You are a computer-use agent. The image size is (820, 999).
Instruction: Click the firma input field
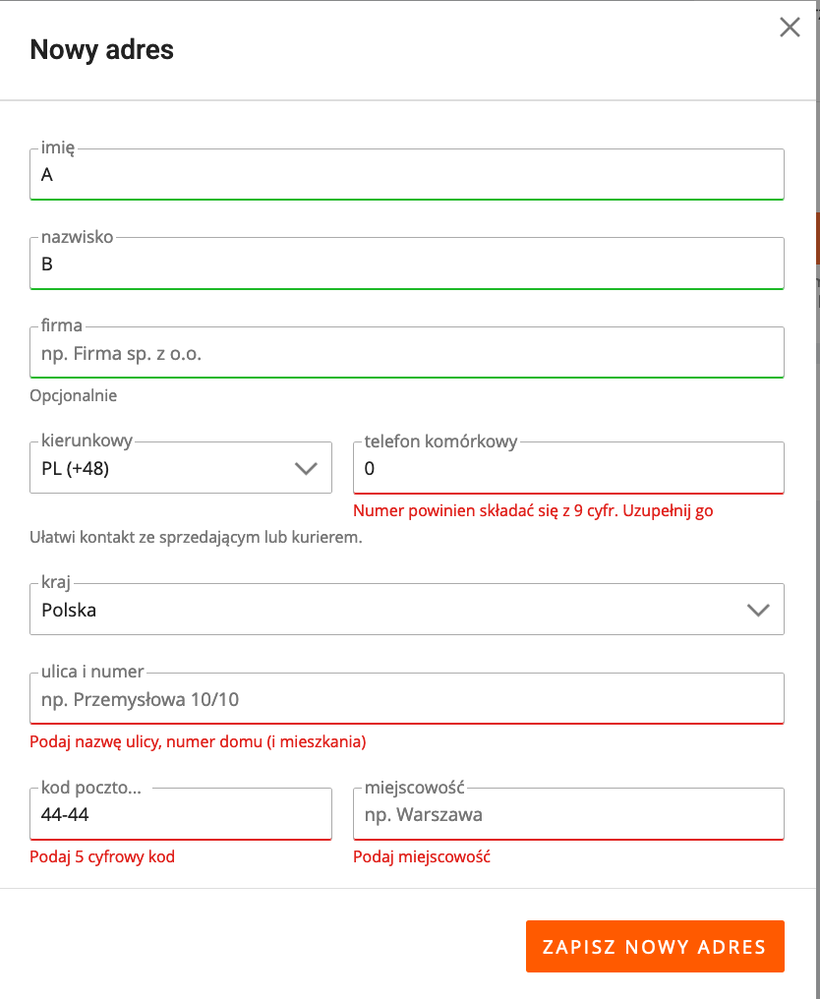[406, 353]
